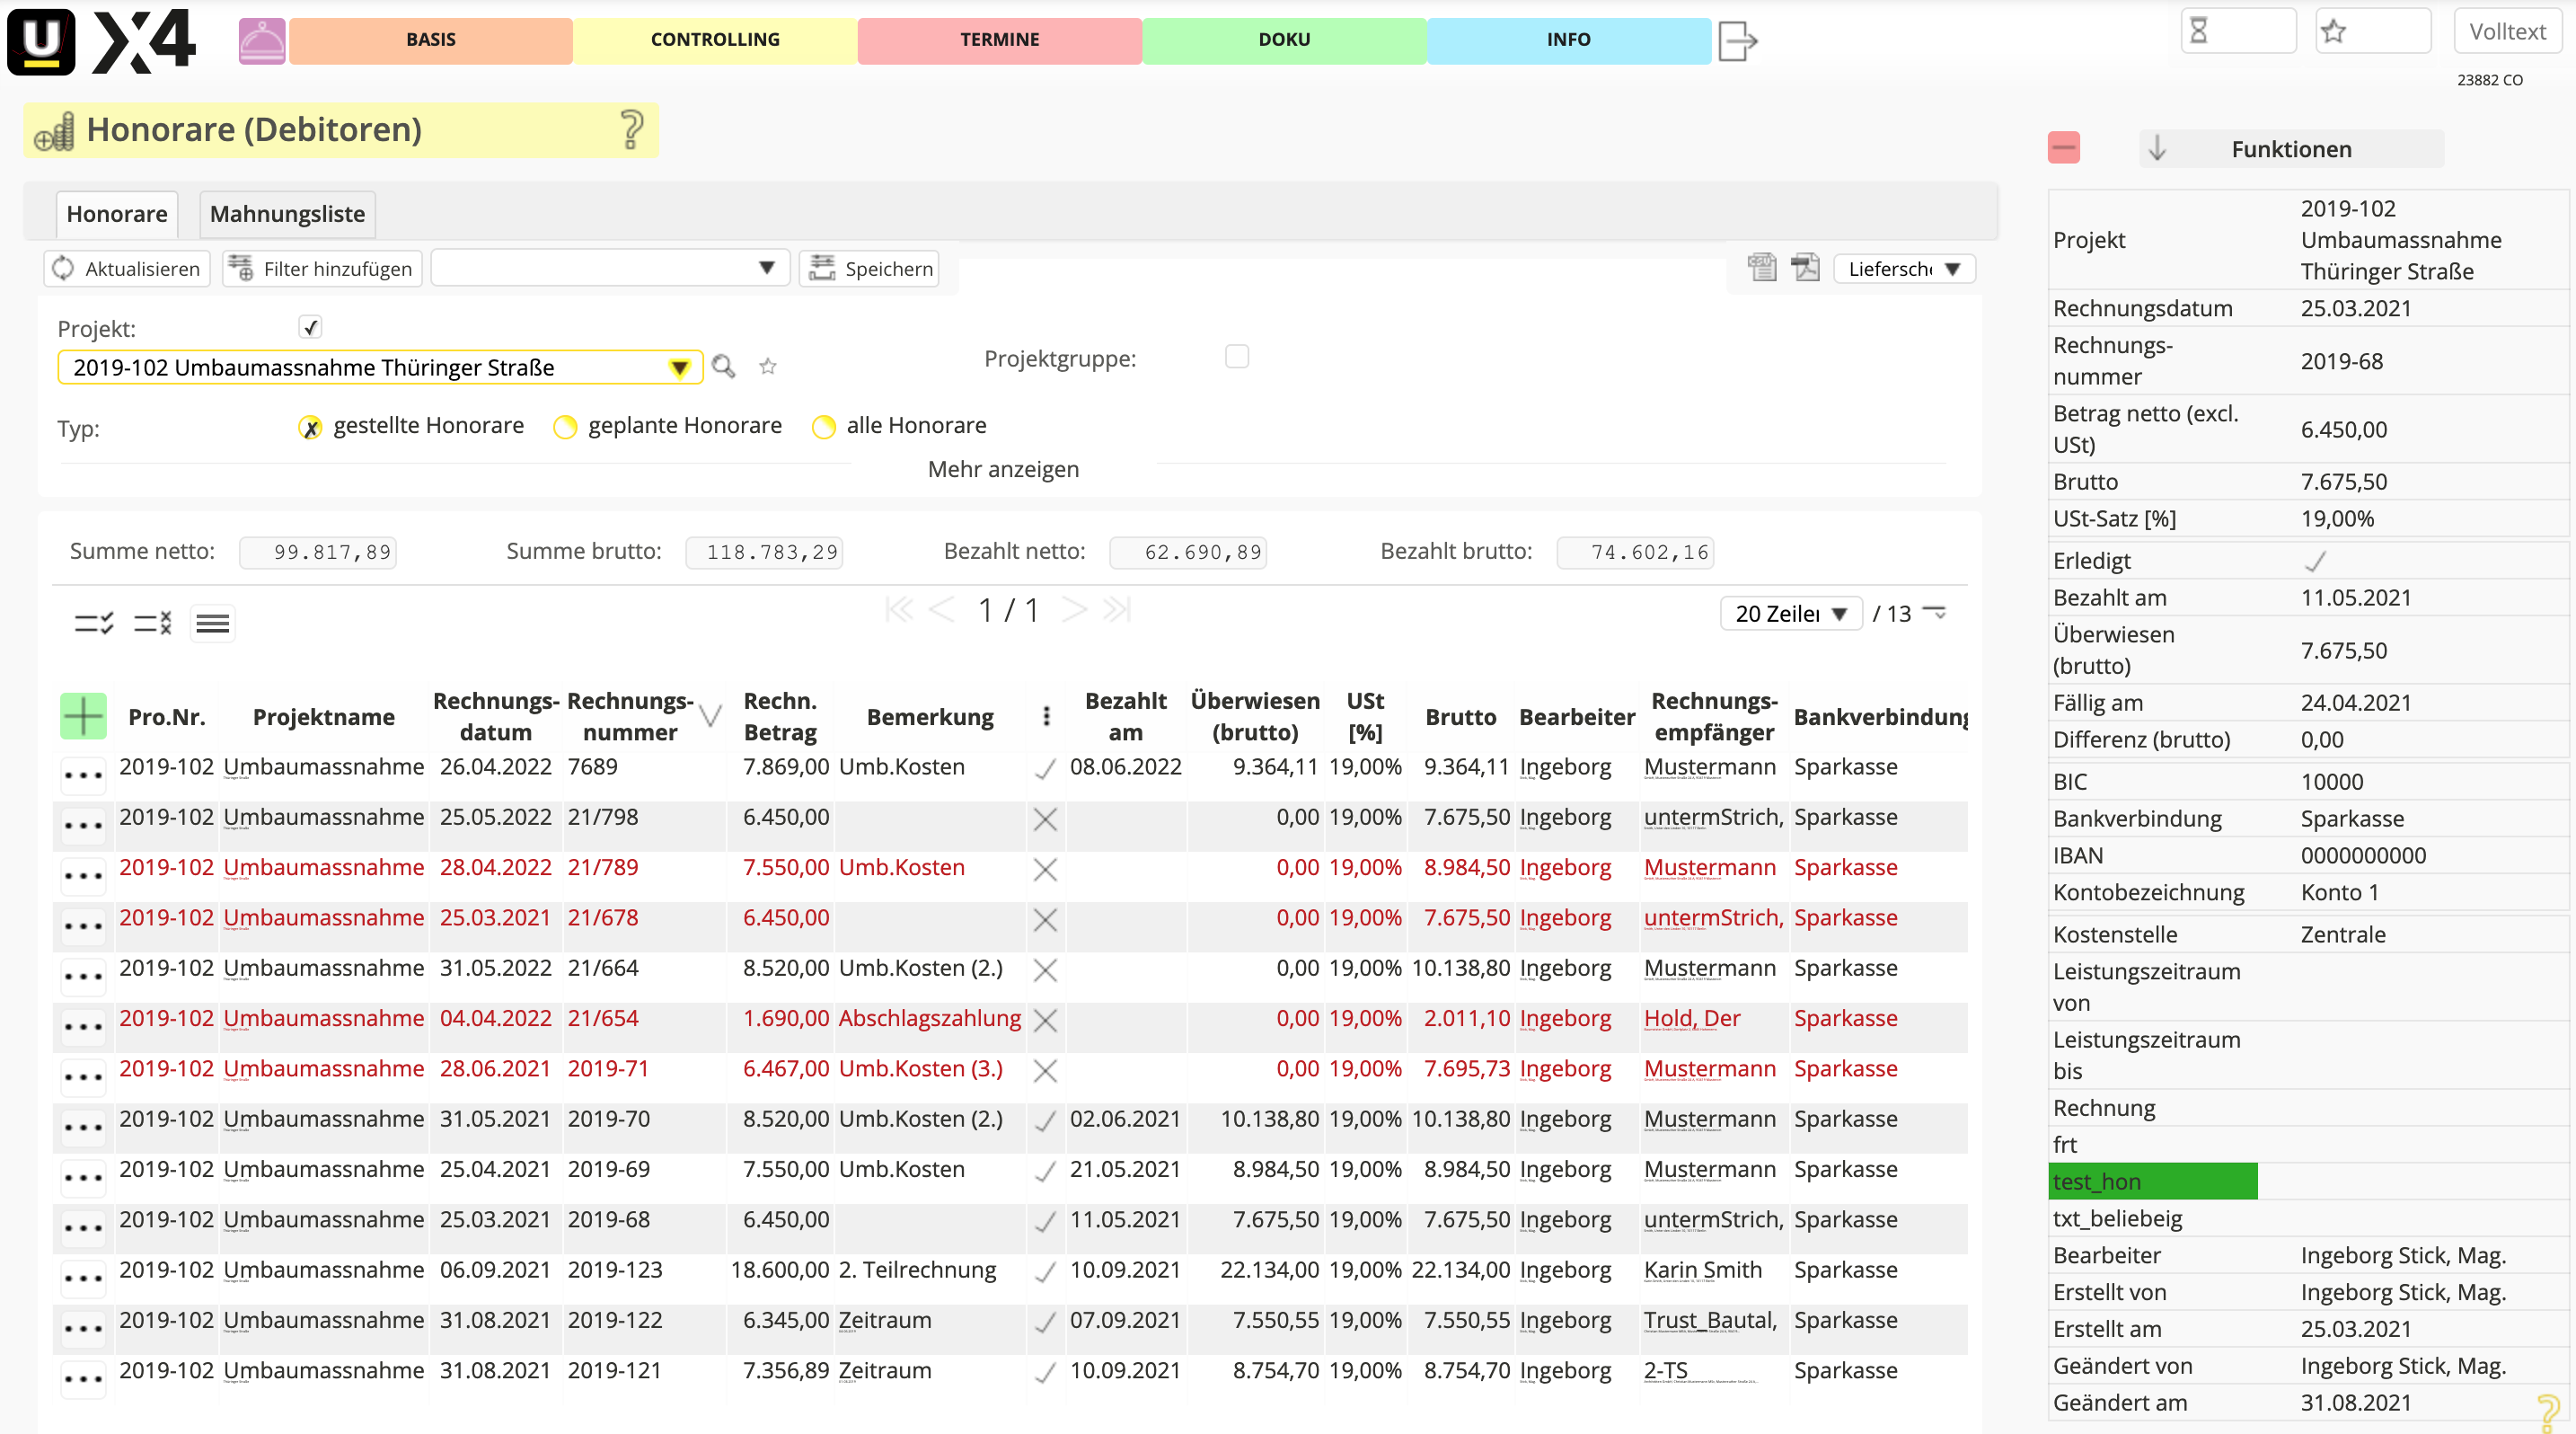Screen dimensions: 2576x1434
Task: Select the geplante Honorare radio button
Action: tap(565, 427)
